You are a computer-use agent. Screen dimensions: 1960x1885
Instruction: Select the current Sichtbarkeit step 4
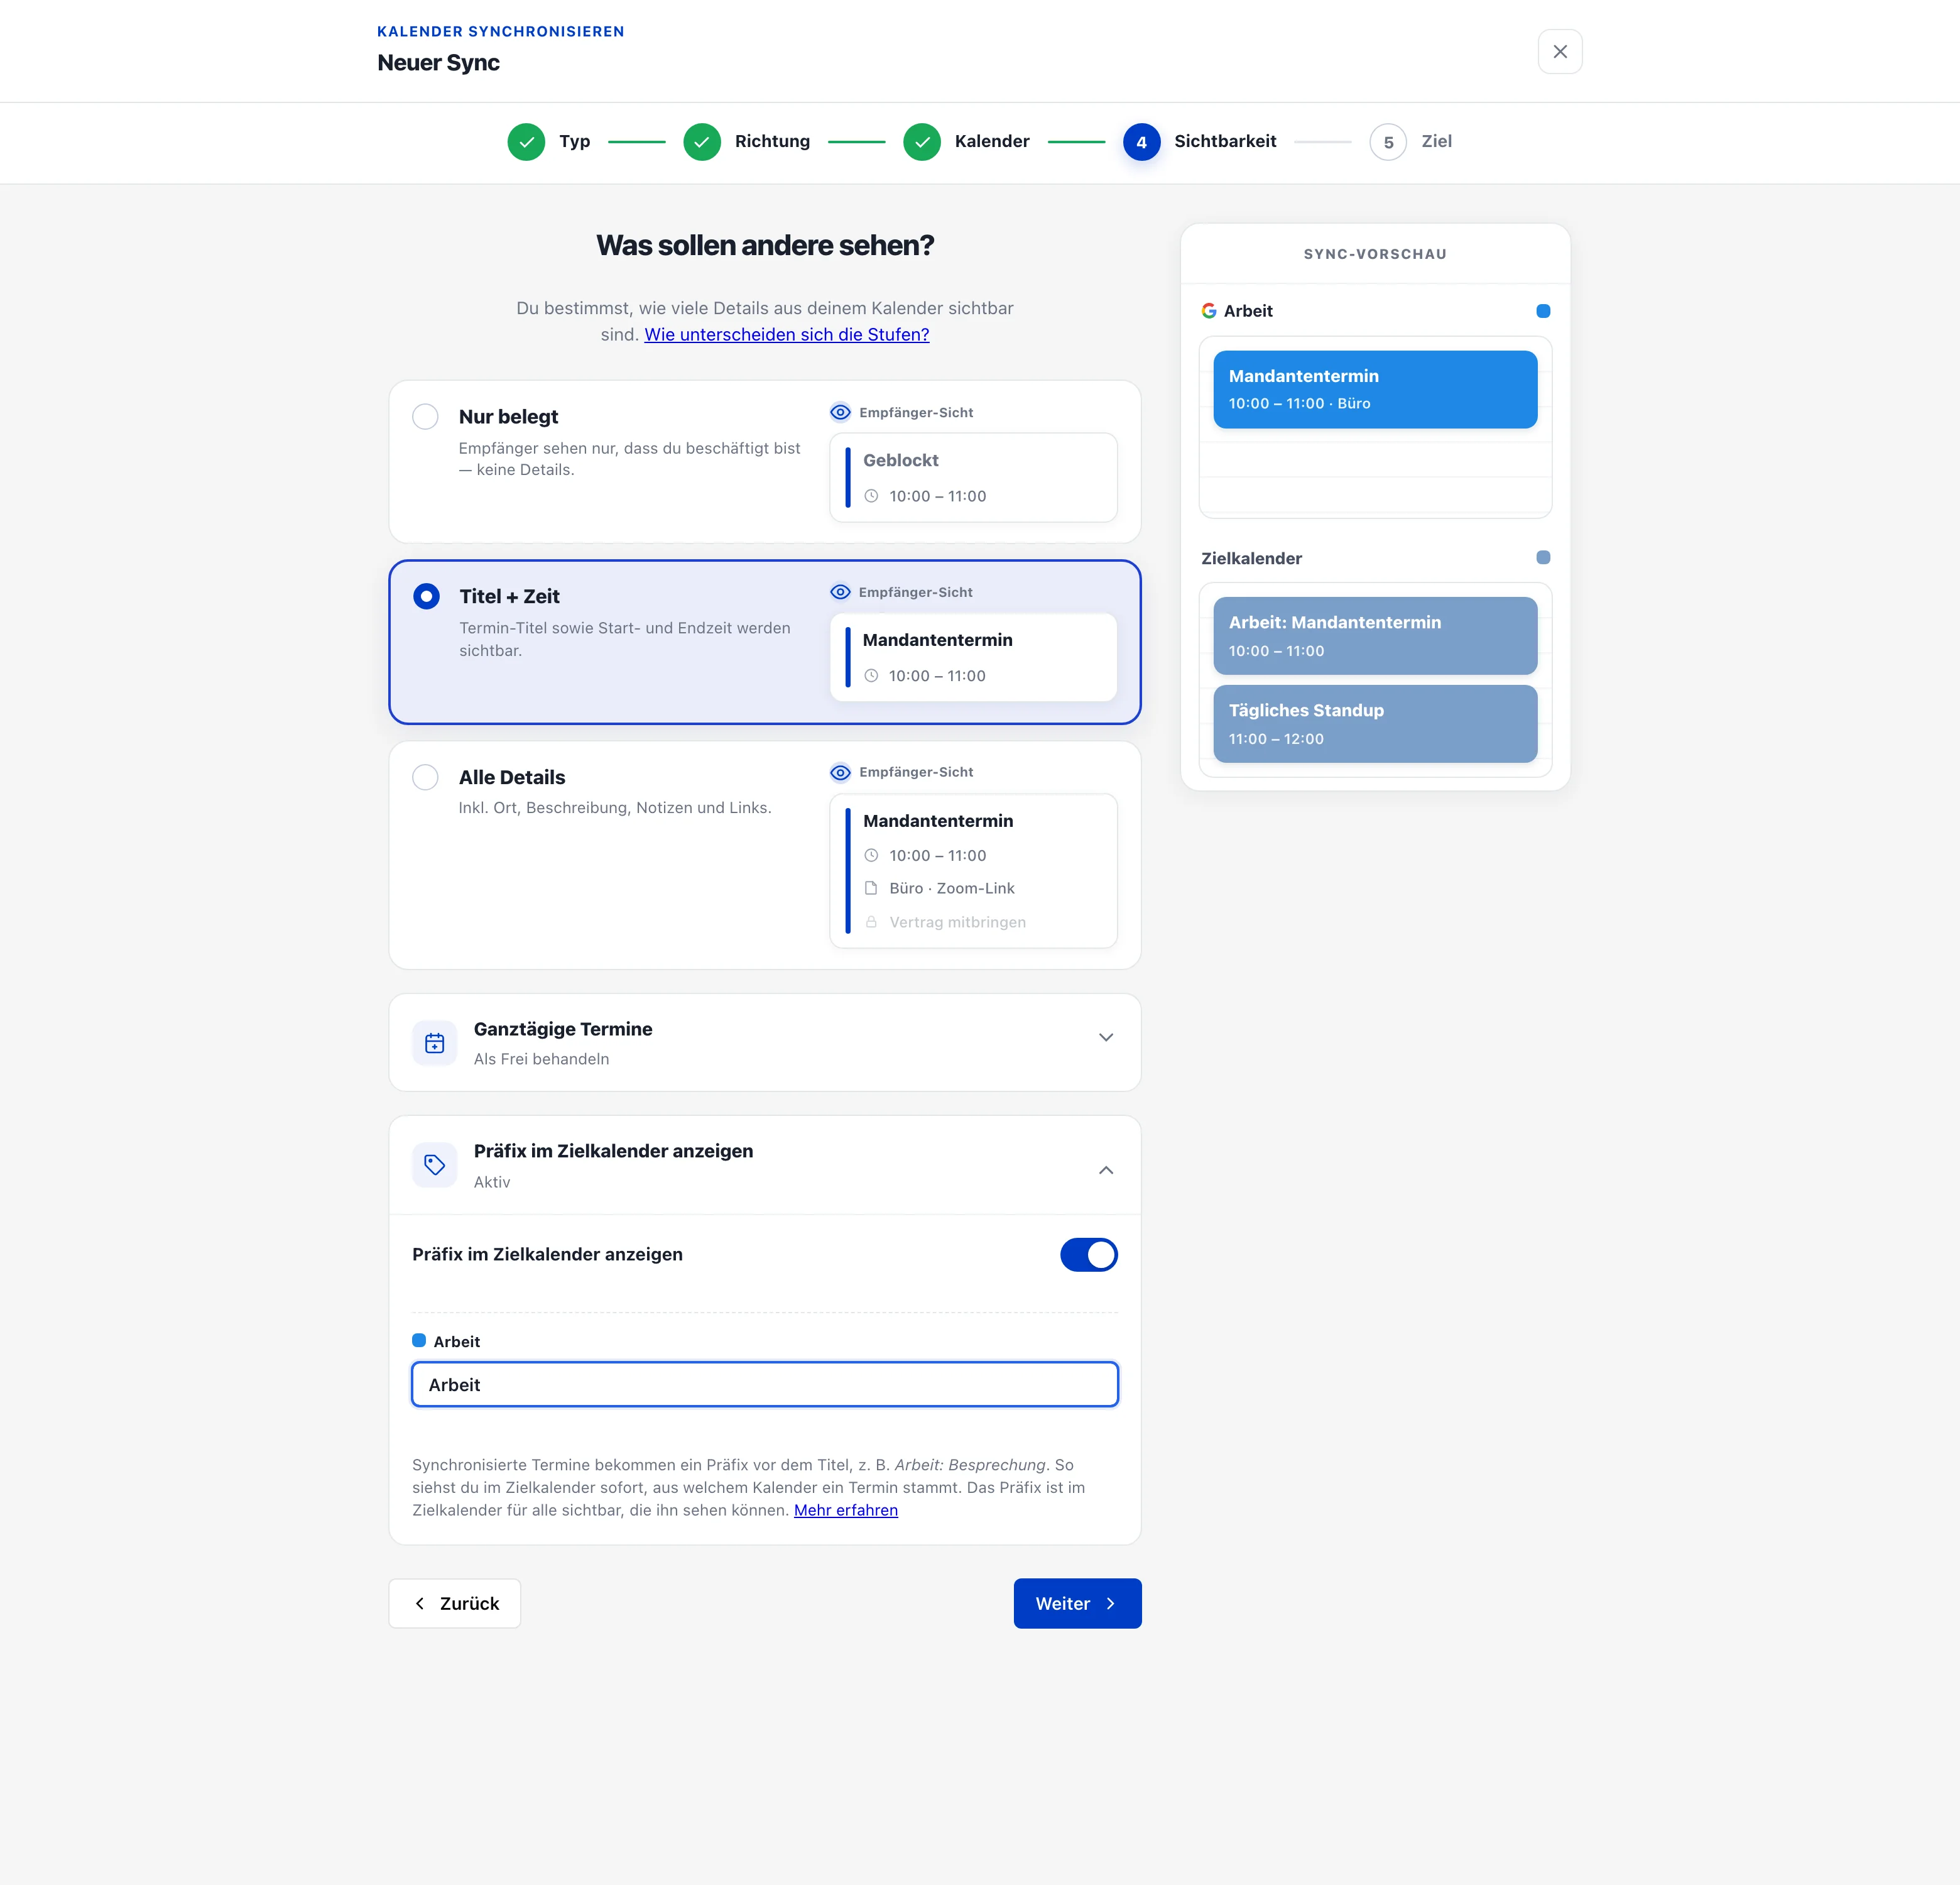point(1199,142)
